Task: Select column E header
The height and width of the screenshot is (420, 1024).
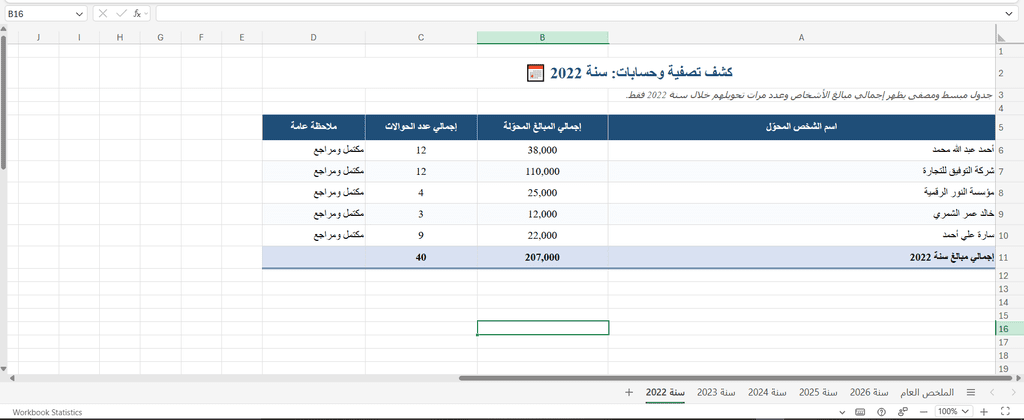Action: (242, 38)
